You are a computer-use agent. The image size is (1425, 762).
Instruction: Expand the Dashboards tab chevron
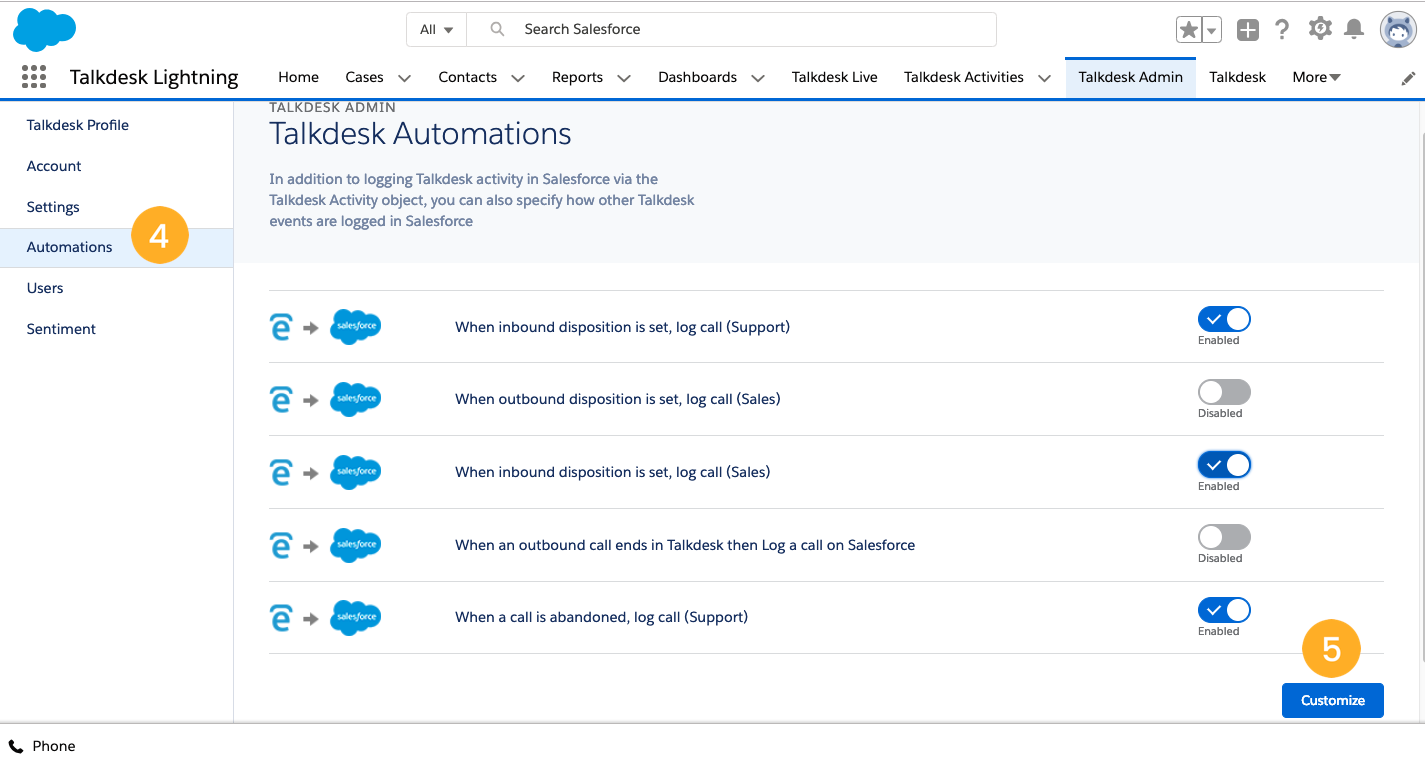(x=758, y=78)
